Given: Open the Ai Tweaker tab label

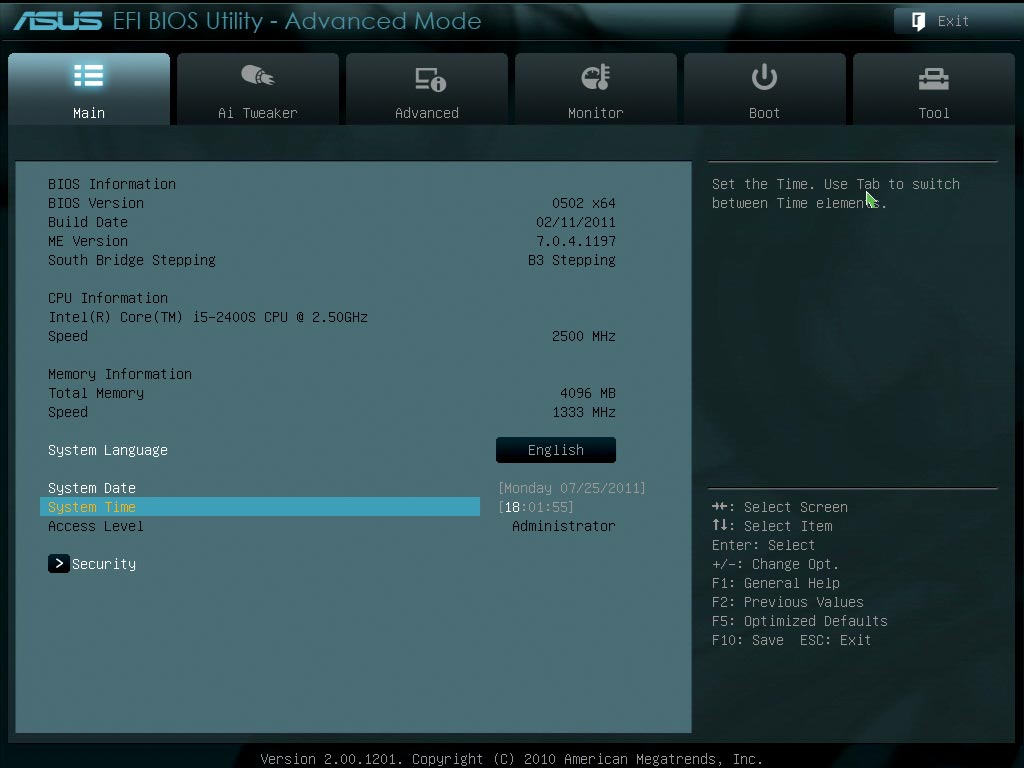Looking at the screenshot, I should pos(257,113).
